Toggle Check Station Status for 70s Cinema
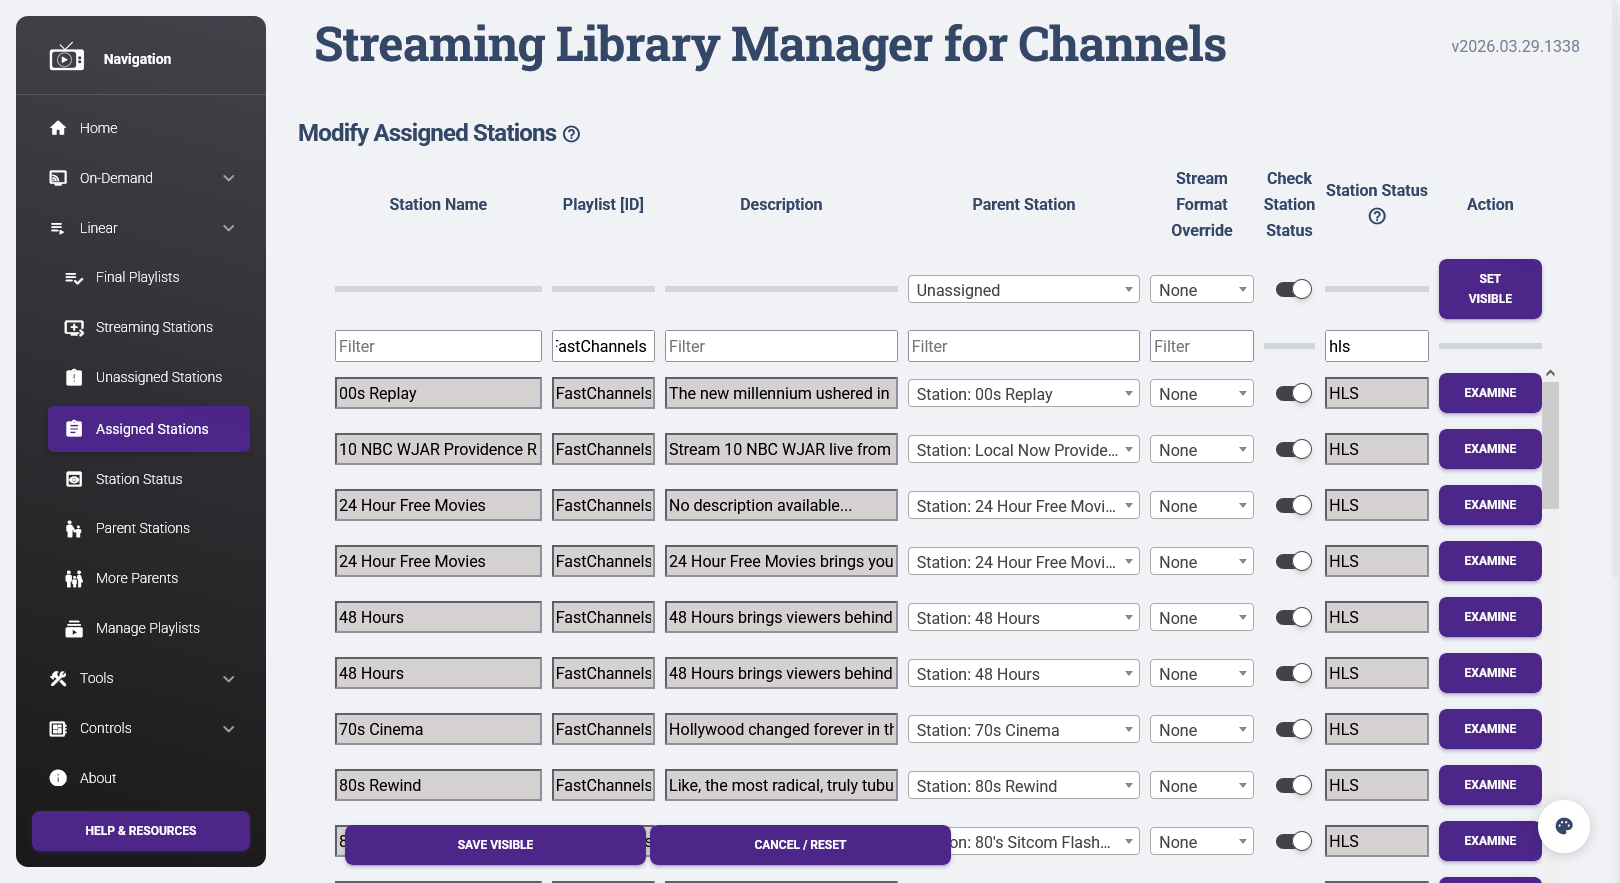 pyautogui.click(x=1293, y=729)
